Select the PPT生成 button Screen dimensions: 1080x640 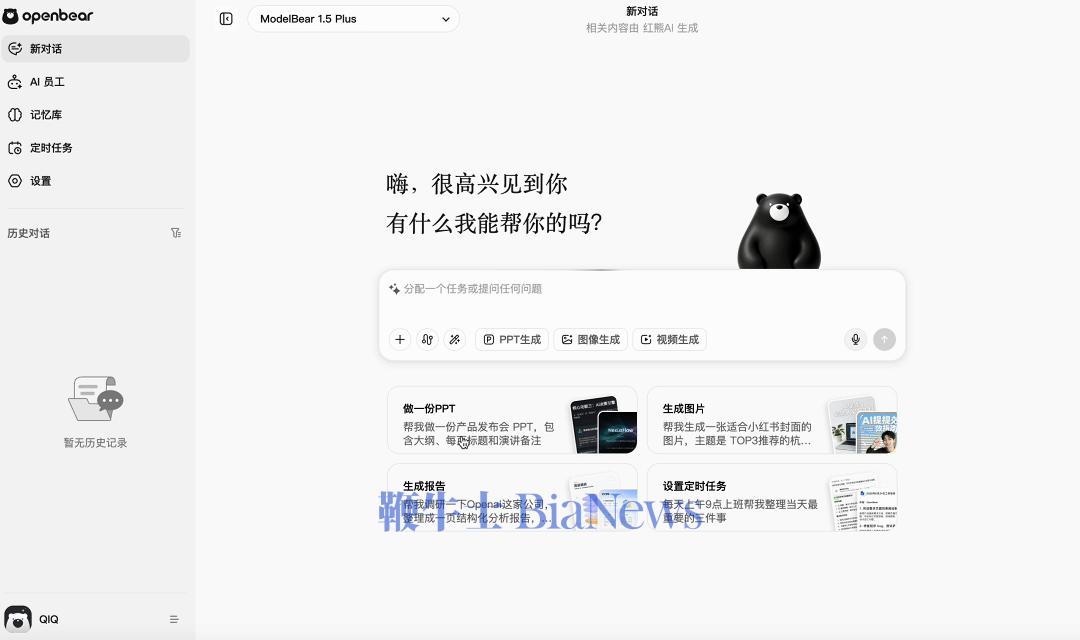coord(512,340)
